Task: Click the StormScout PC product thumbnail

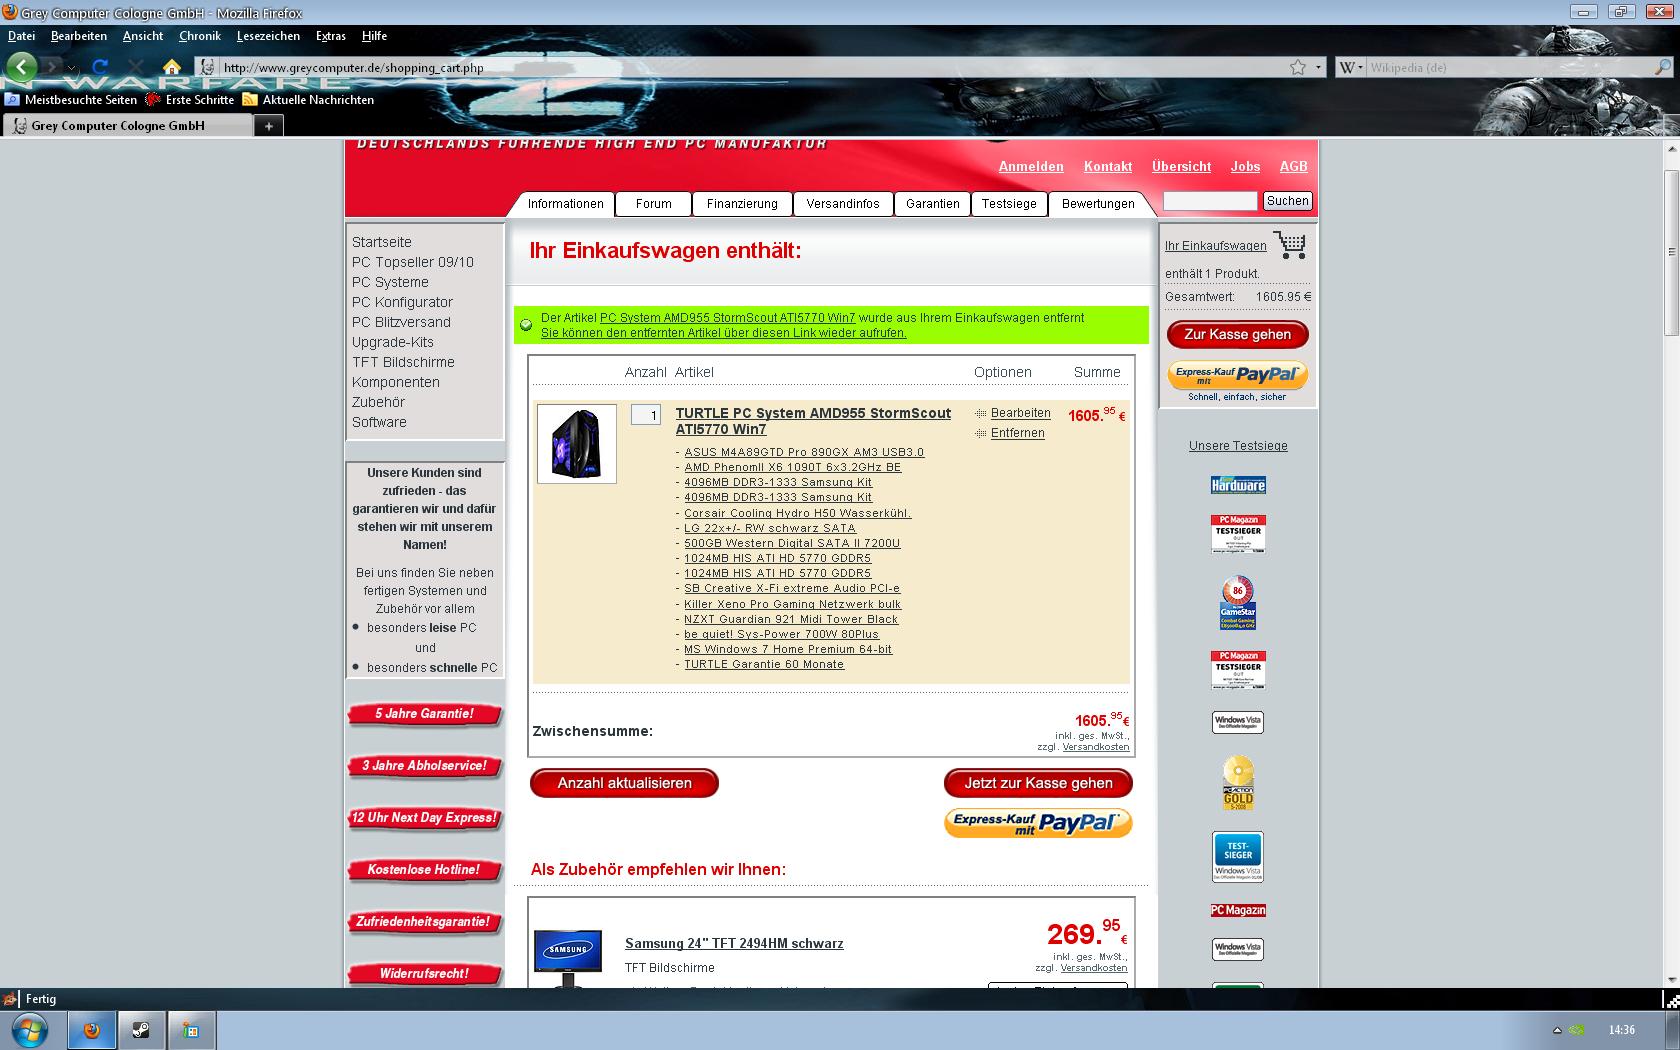Action: point(577,444)
